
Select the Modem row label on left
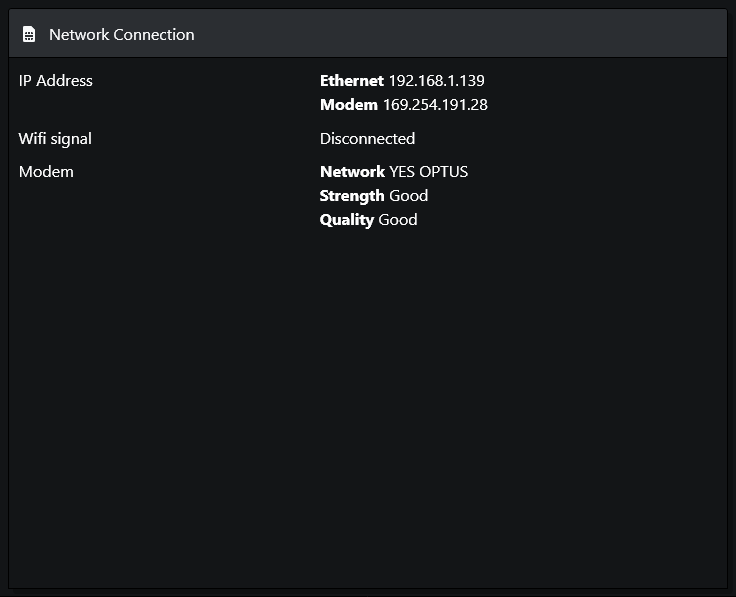coord(46,172)
